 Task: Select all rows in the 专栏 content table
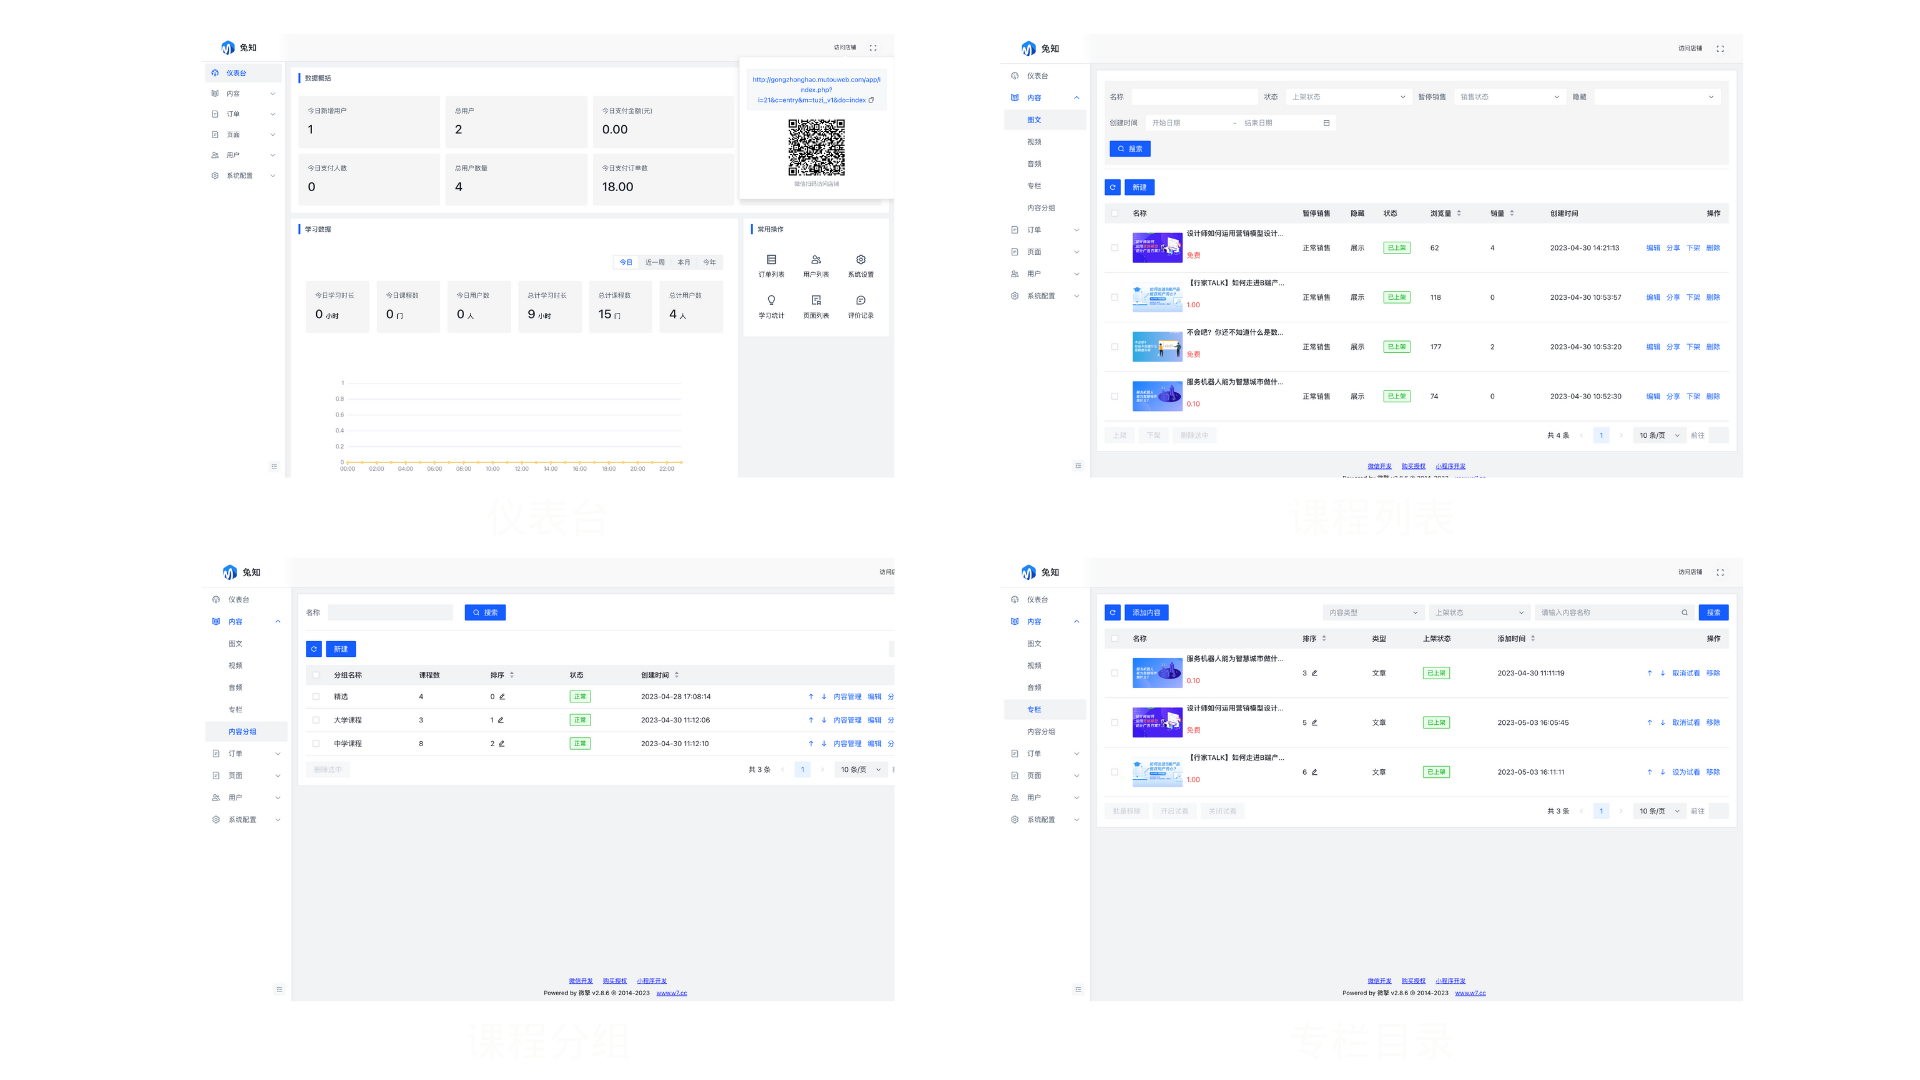1115,638
